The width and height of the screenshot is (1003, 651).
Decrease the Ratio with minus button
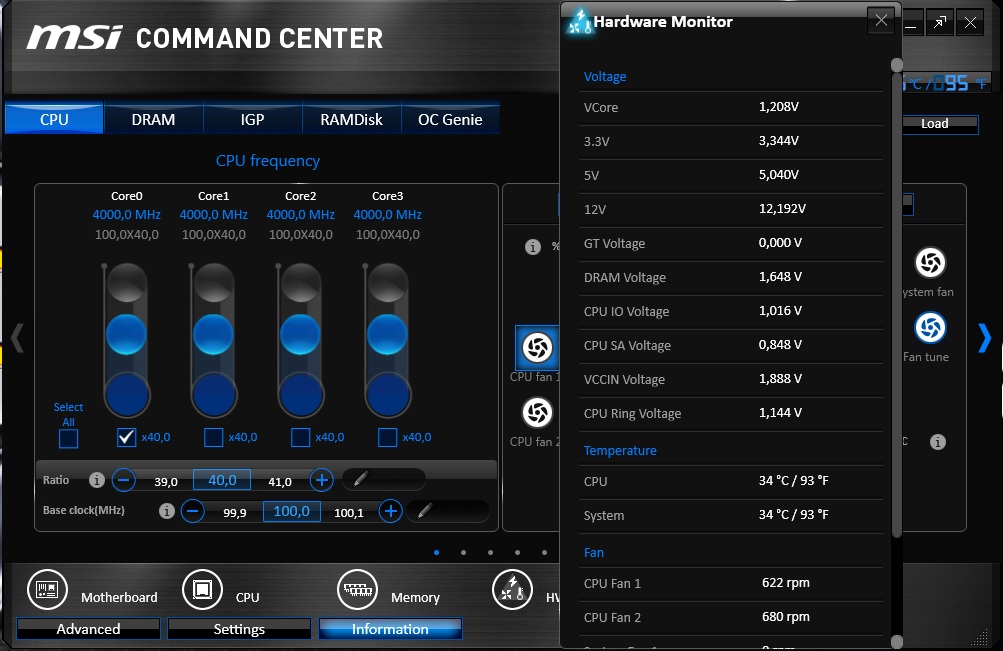tap(124, 480)
